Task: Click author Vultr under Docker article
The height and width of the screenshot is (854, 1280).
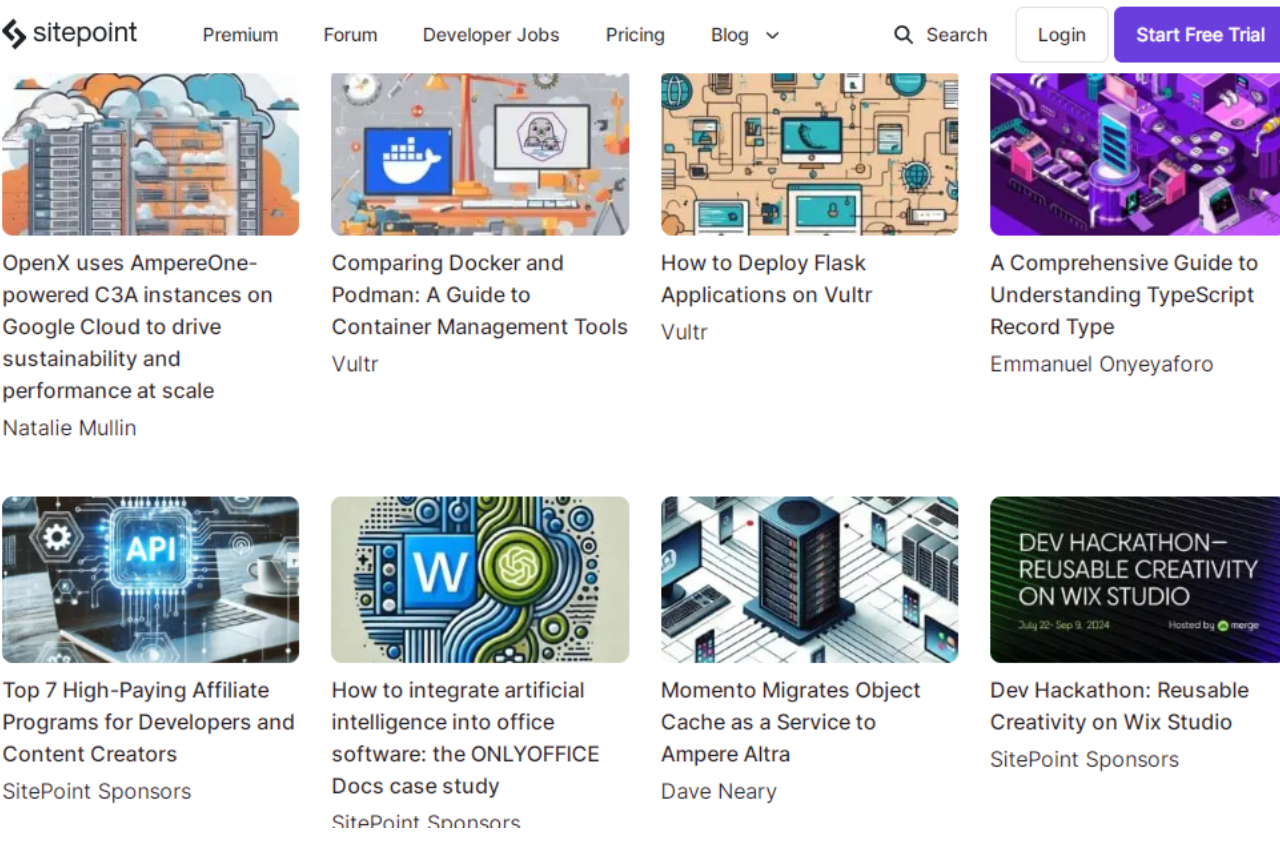Action: (x=355, y=364)
